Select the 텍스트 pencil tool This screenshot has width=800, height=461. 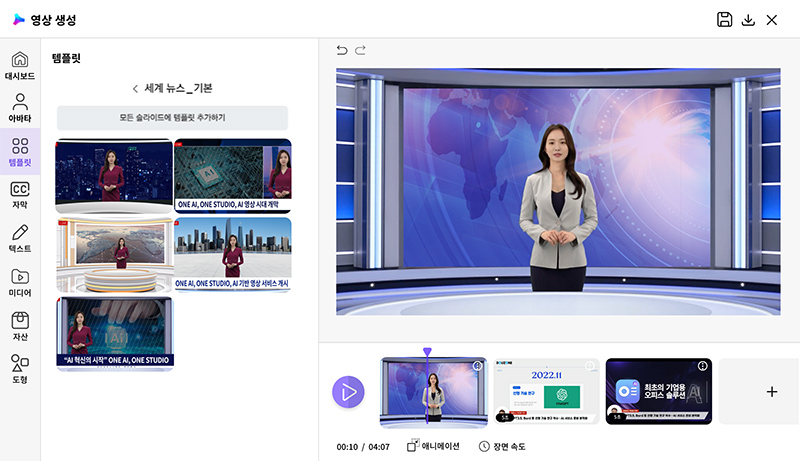point(20,238)
